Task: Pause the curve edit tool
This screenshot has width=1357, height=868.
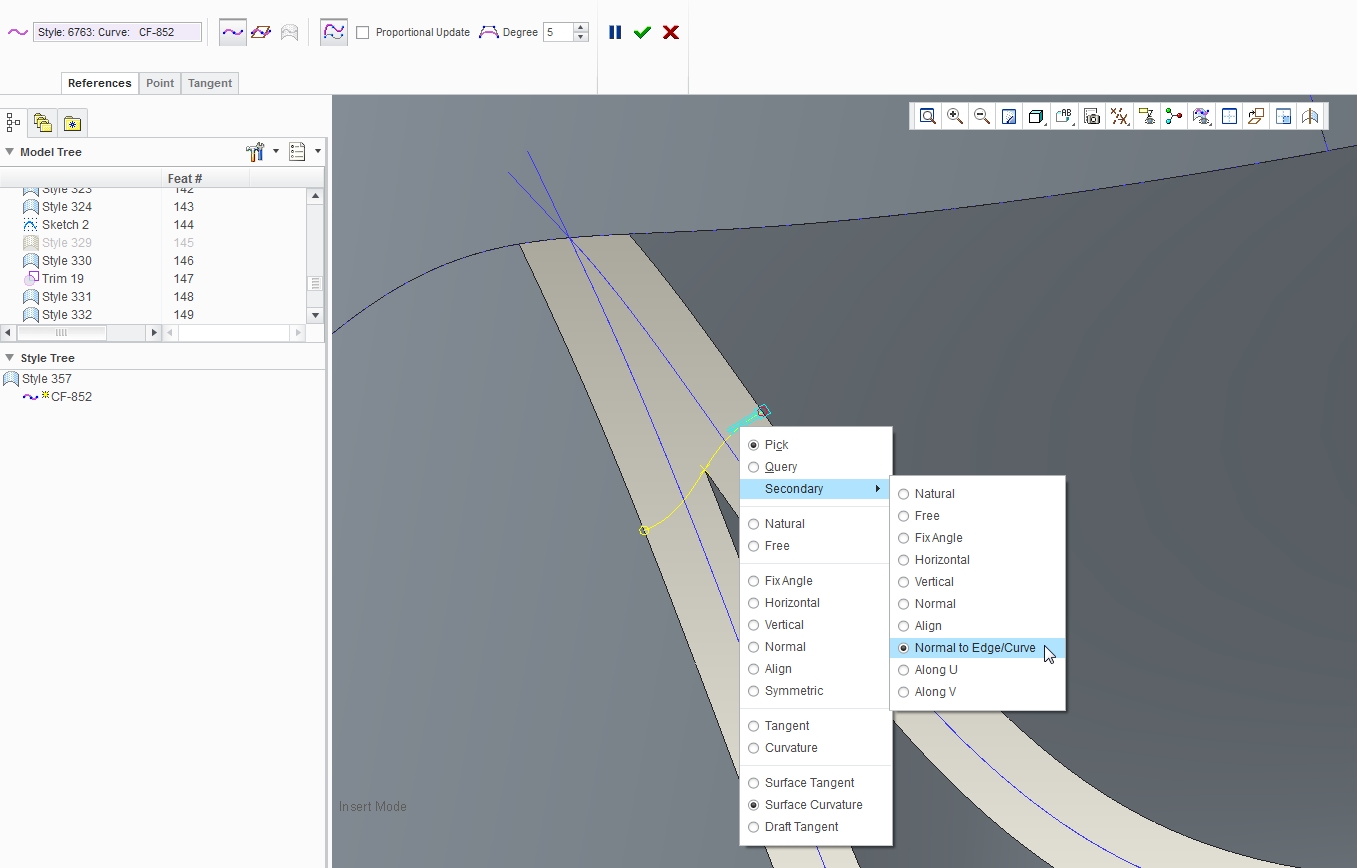Action: click(615, 32)
